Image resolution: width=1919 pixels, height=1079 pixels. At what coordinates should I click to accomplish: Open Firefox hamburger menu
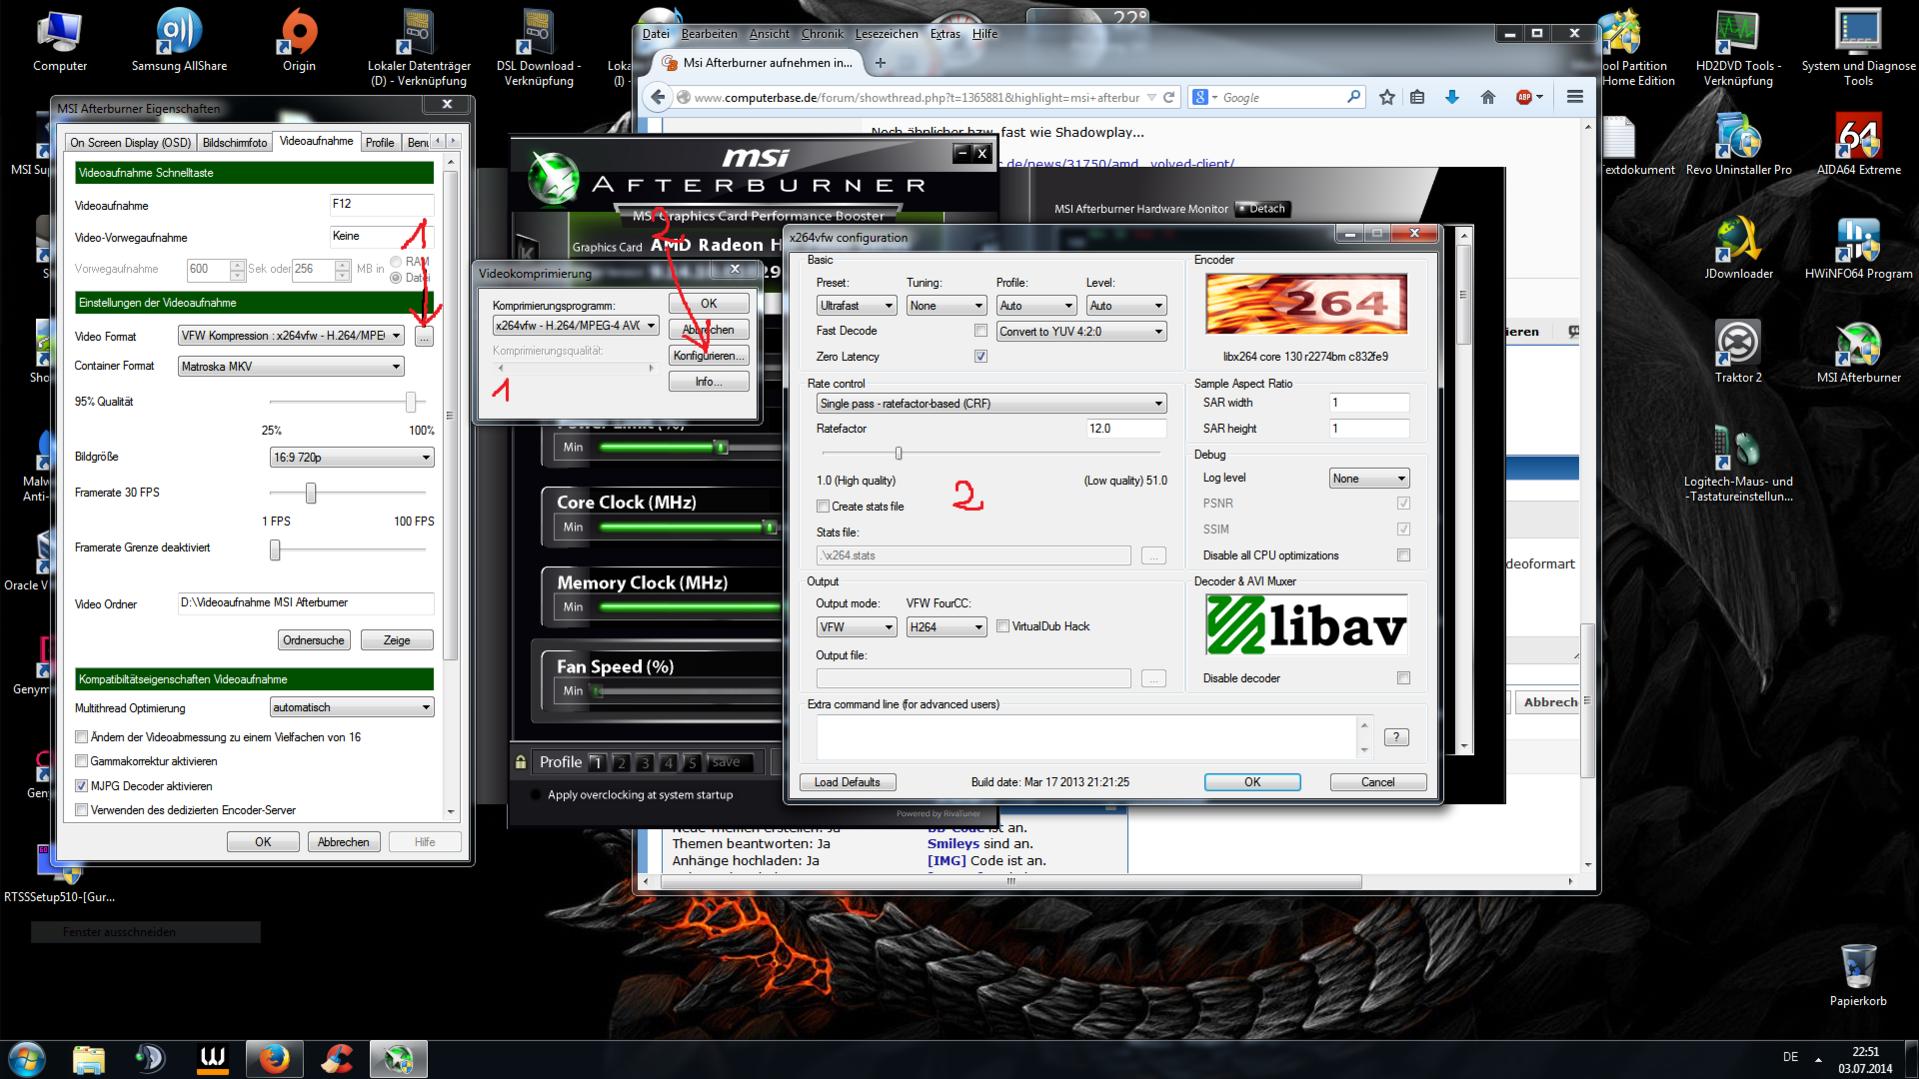[1575, 97]
